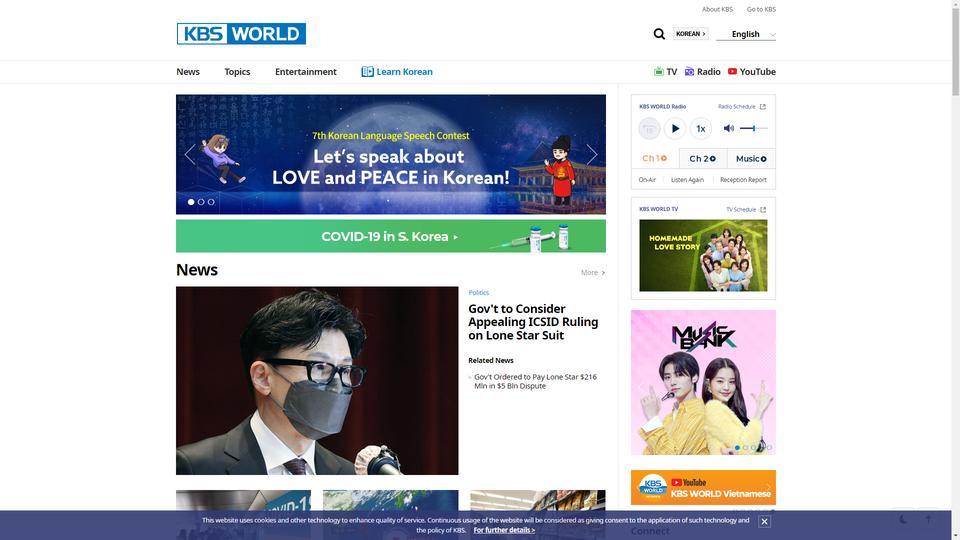Switch to radio Ch 2 tab

[x=703, y=159]
